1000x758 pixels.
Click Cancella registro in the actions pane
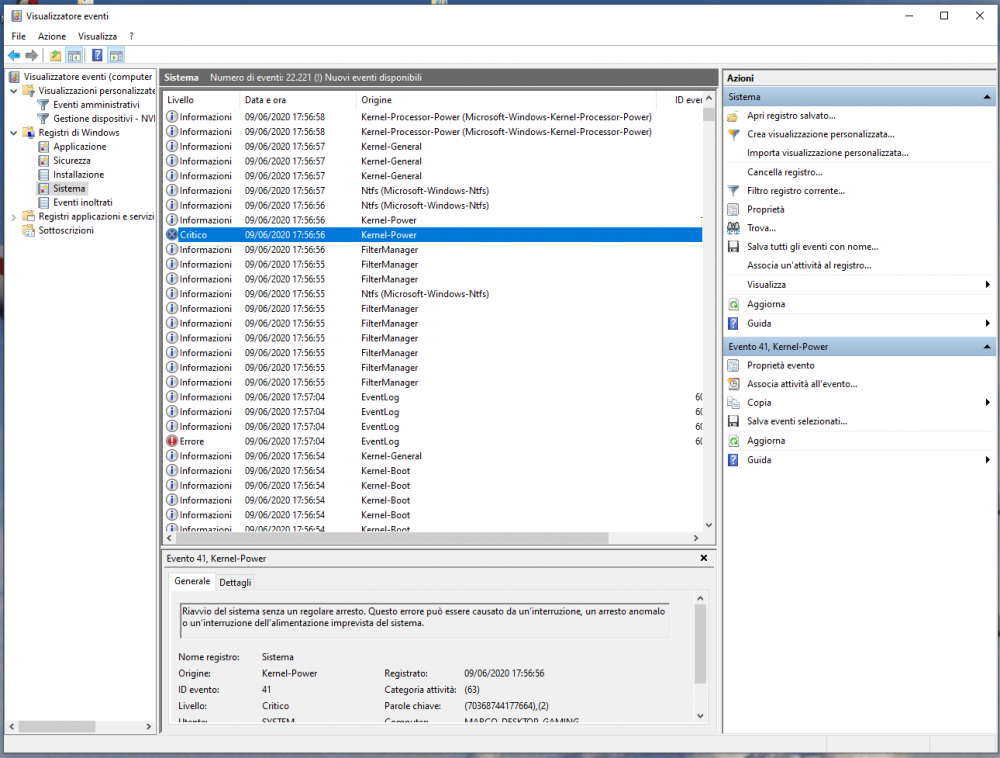tap(784, 172)
